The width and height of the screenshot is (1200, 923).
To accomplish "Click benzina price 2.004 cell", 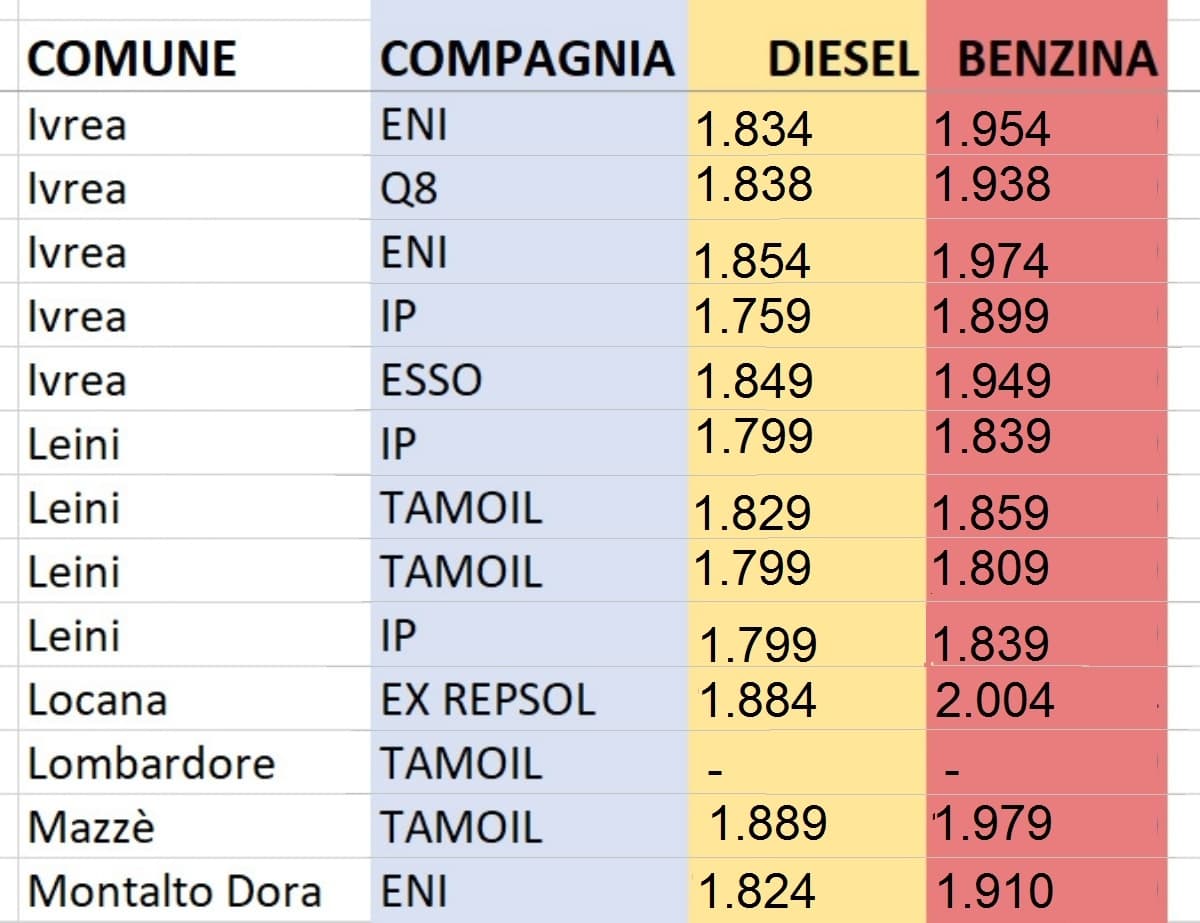I will [x=994, y=700].
